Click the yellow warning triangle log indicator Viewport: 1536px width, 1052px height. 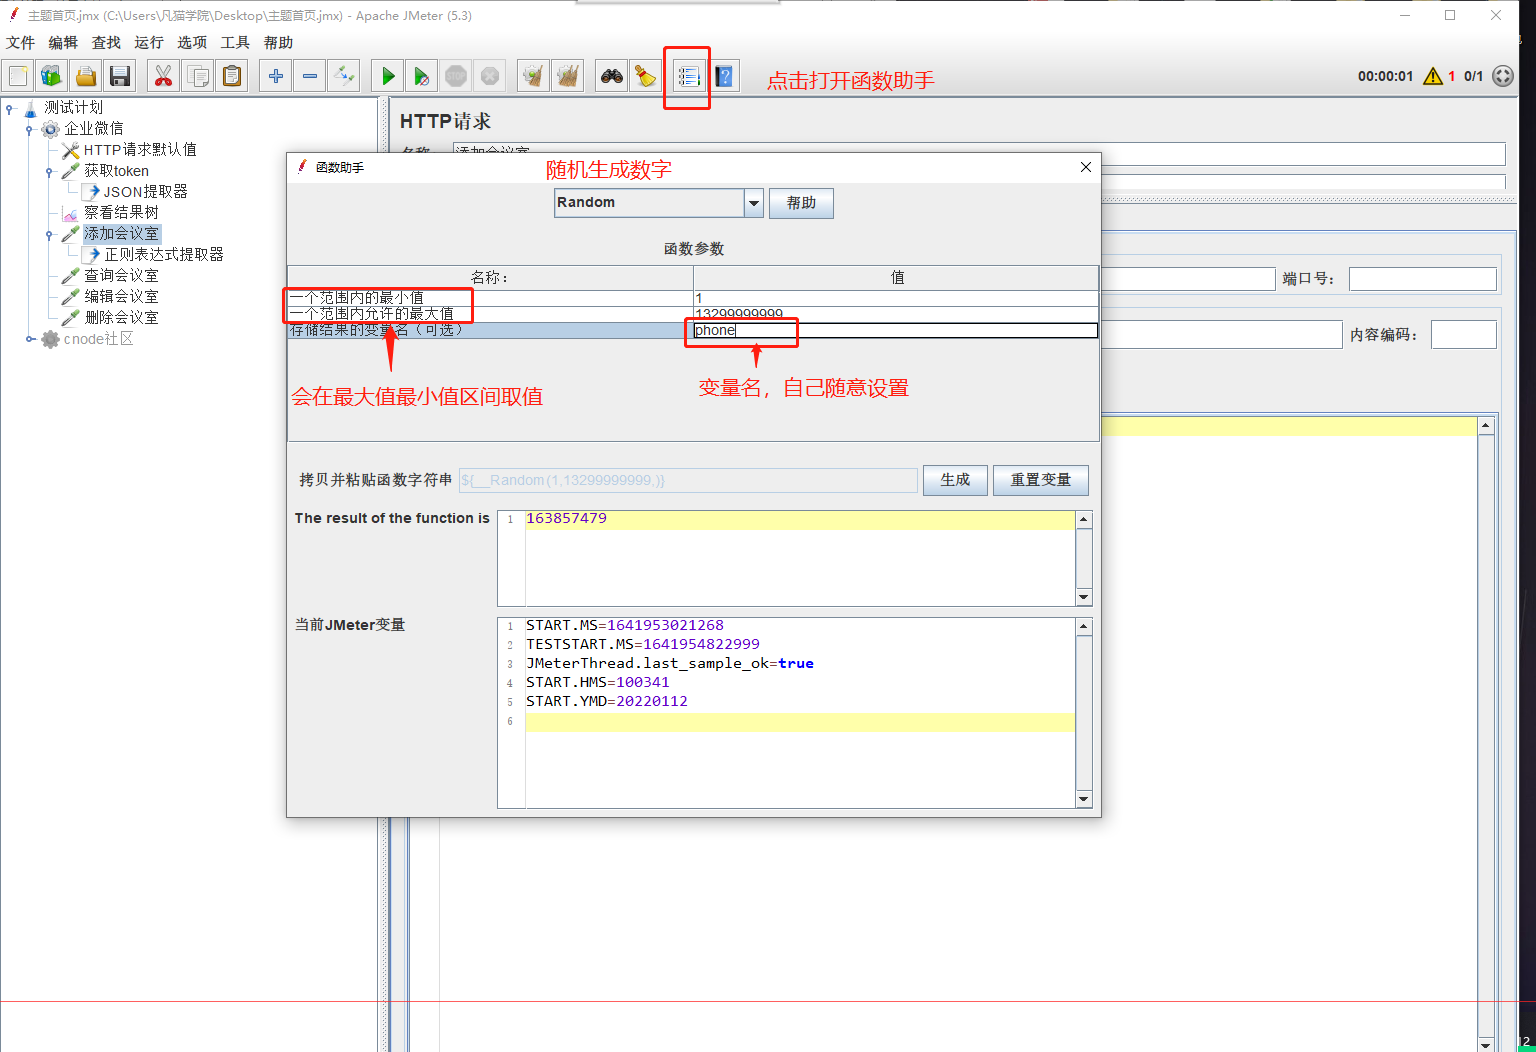pos(1433,76)
